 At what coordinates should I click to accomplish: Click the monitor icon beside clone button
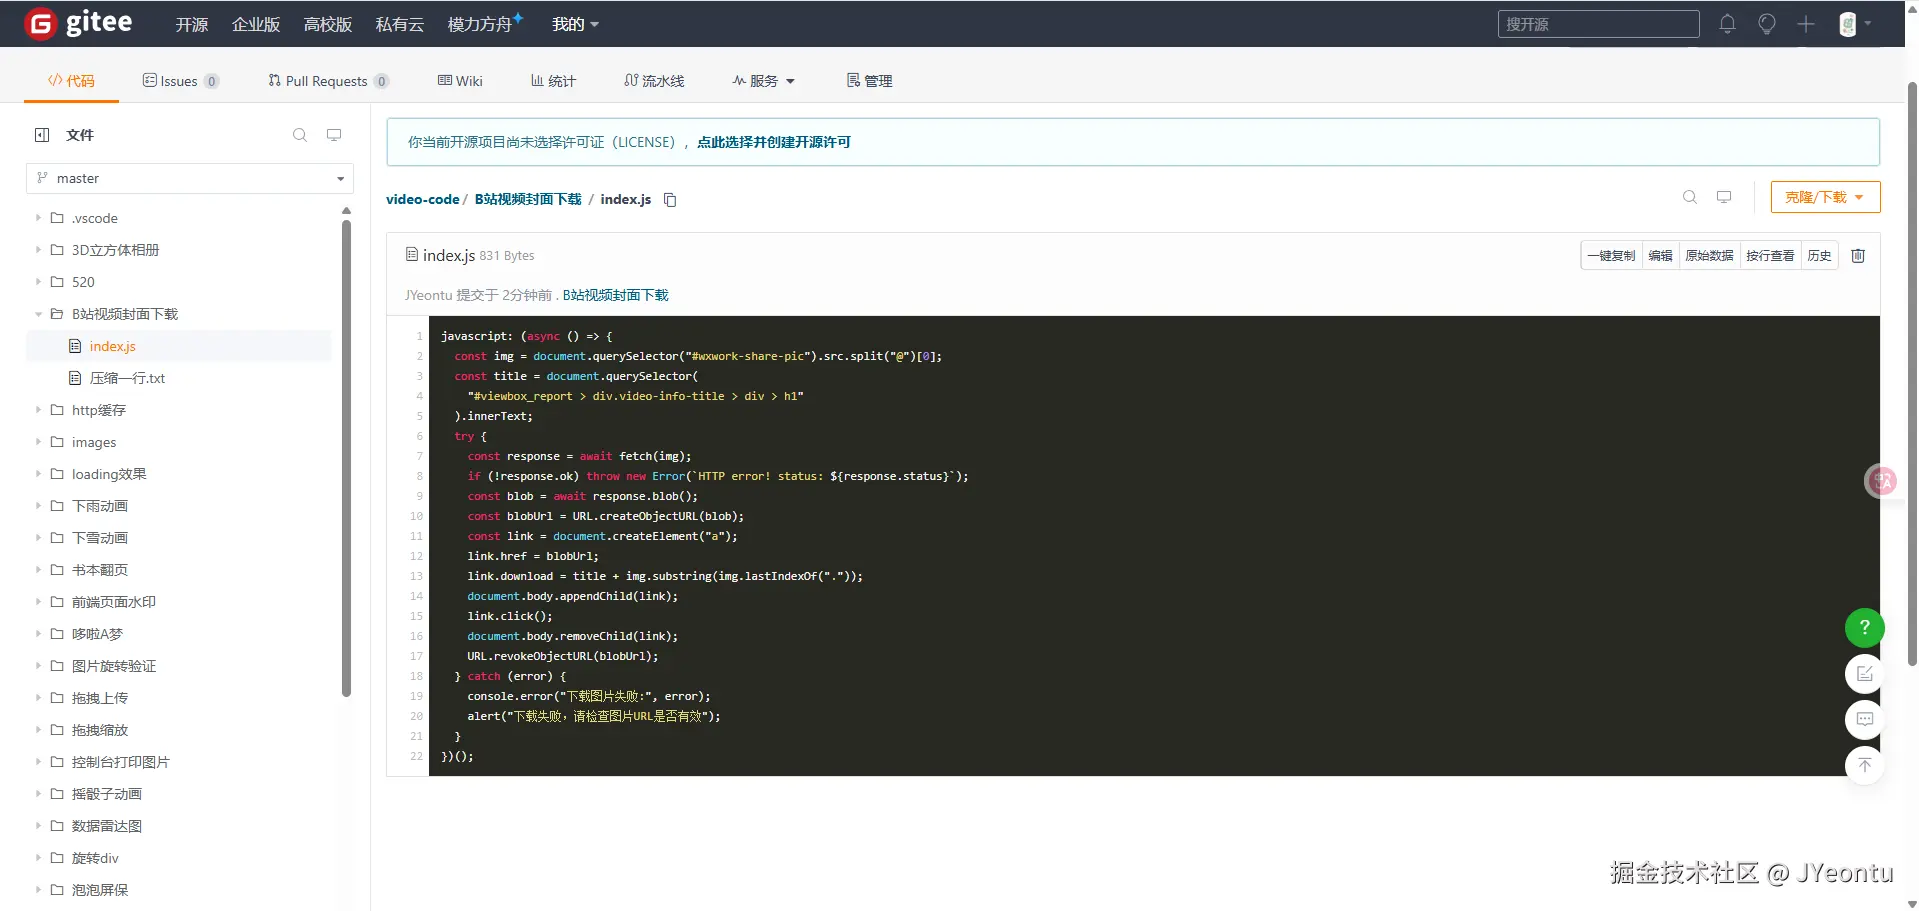[x=1724, y=197]
